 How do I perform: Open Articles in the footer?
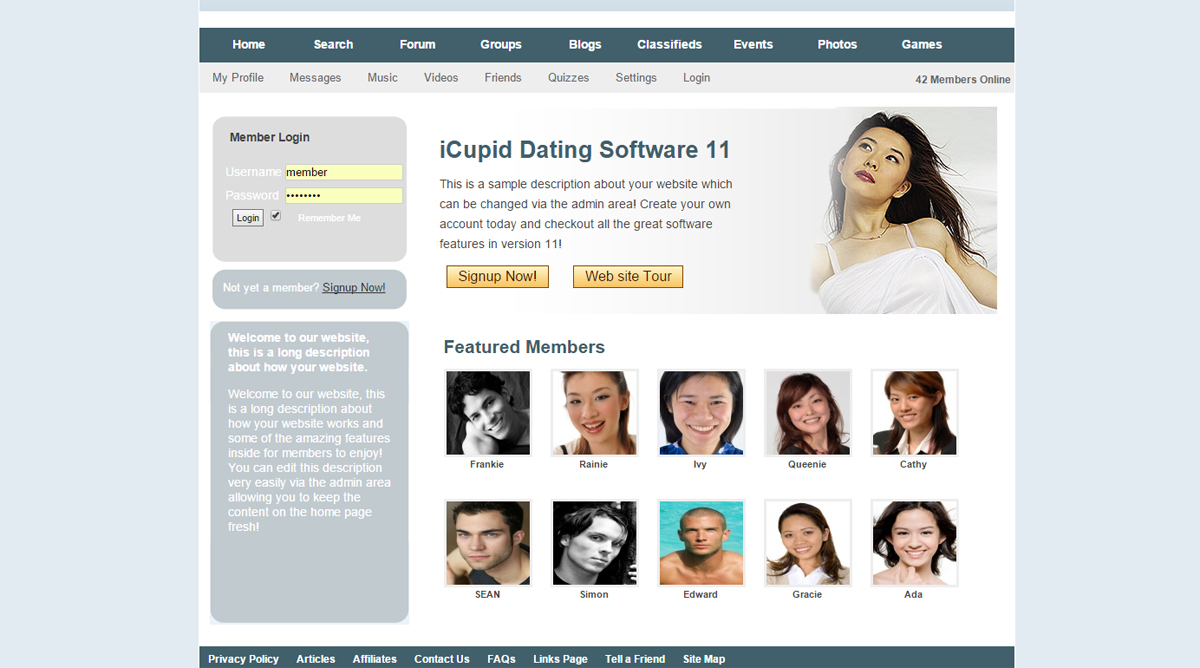[x=316, y=659]
